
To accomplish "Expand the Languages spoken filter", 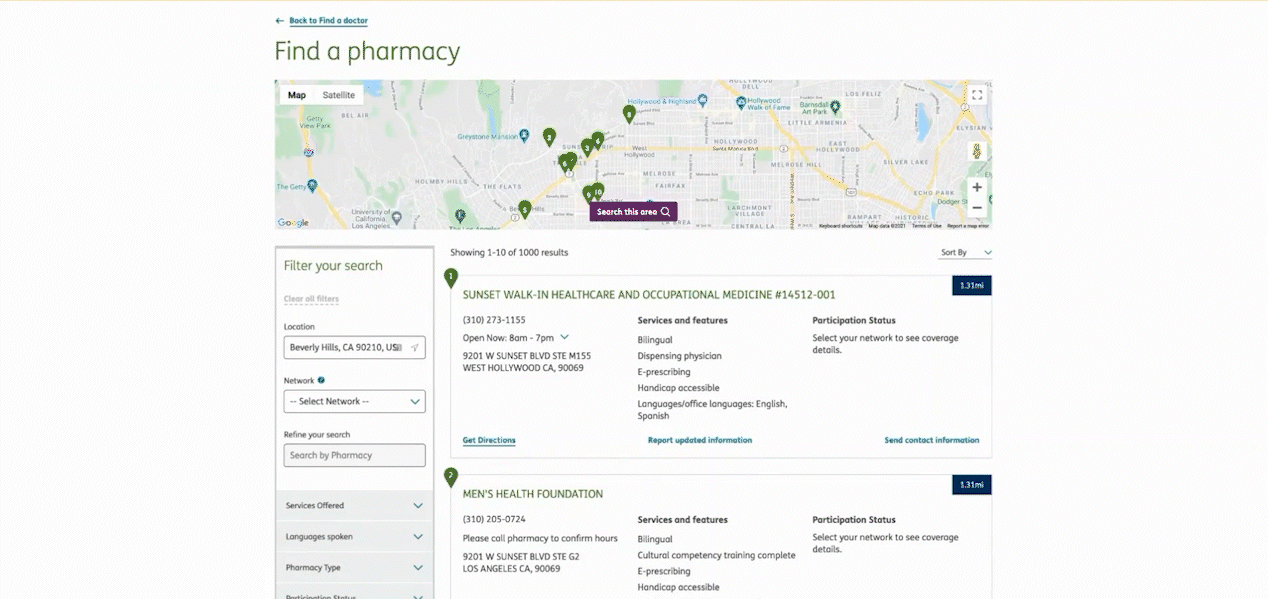I will point(354,537).
